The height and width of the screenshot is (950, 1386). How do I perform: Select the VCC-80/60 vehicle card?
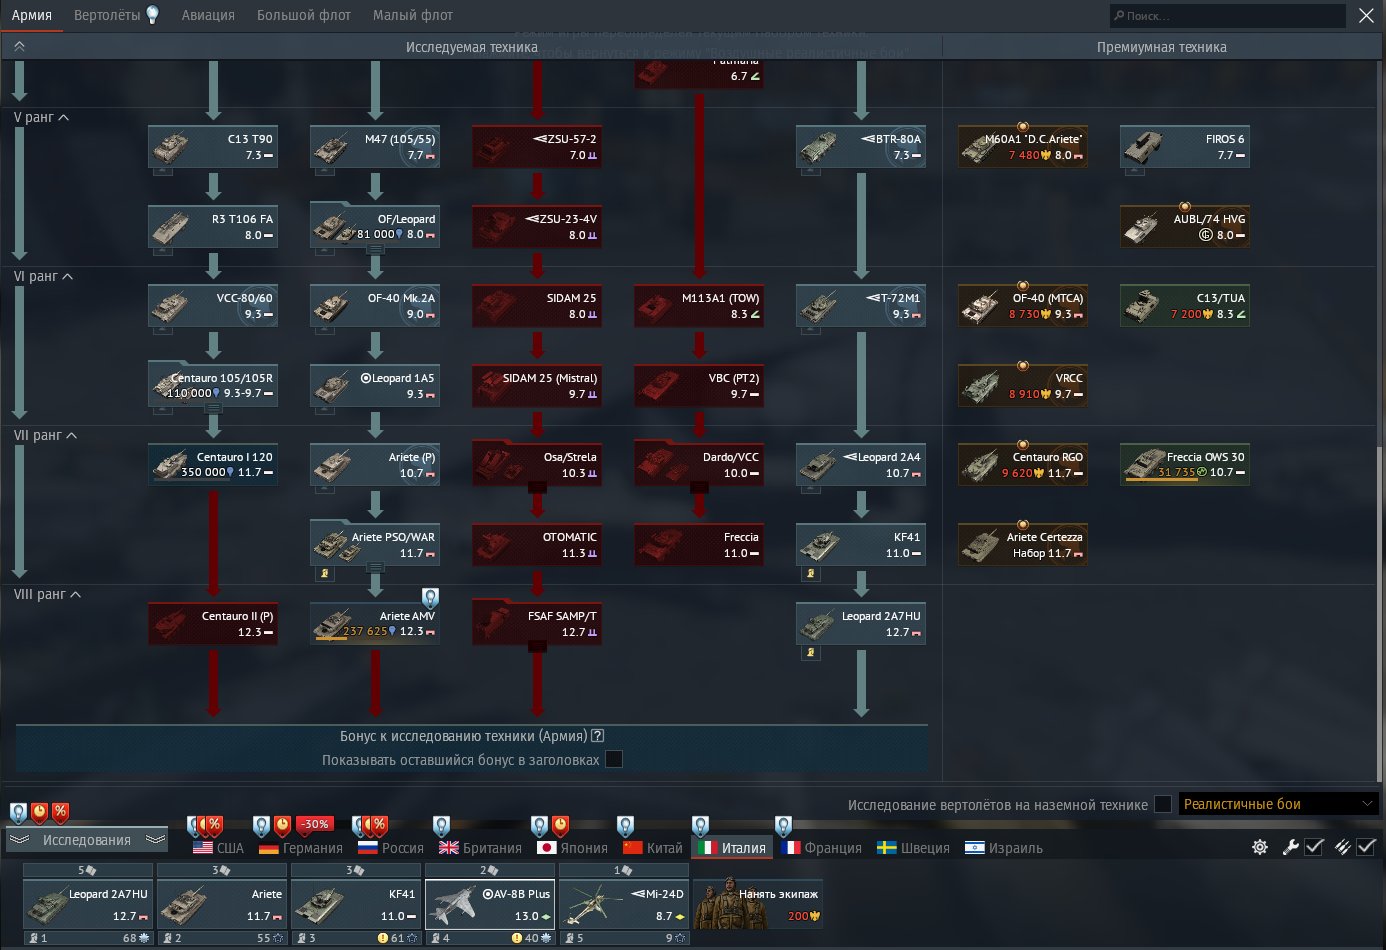(x=213, y=305)
